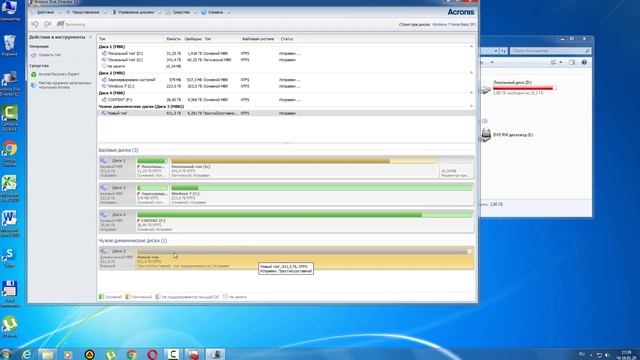
Task: Select the 'CONTENT (F:)' row in list
Action: [286, 100]
